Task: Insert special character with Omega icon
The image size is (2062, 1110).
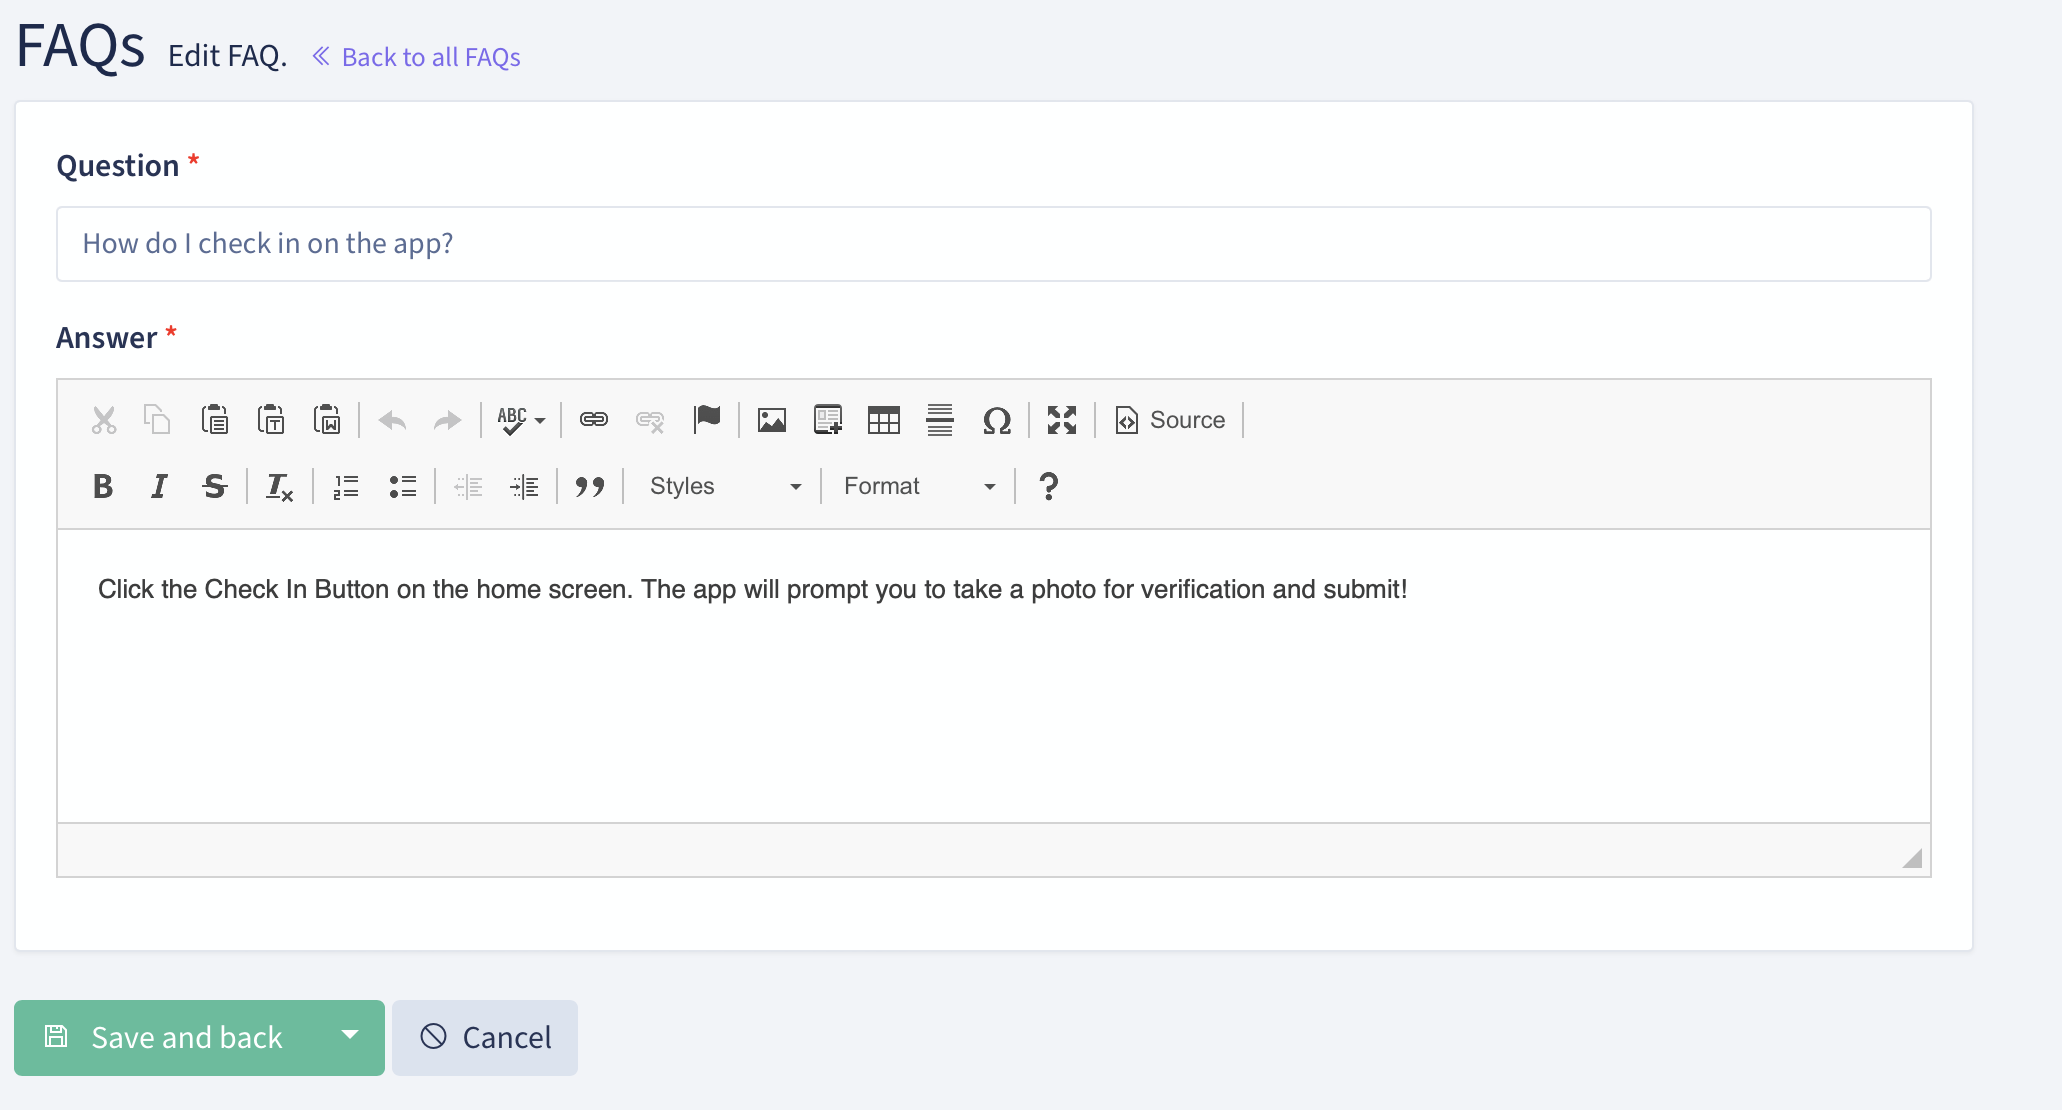Action: tap(997, 420)
